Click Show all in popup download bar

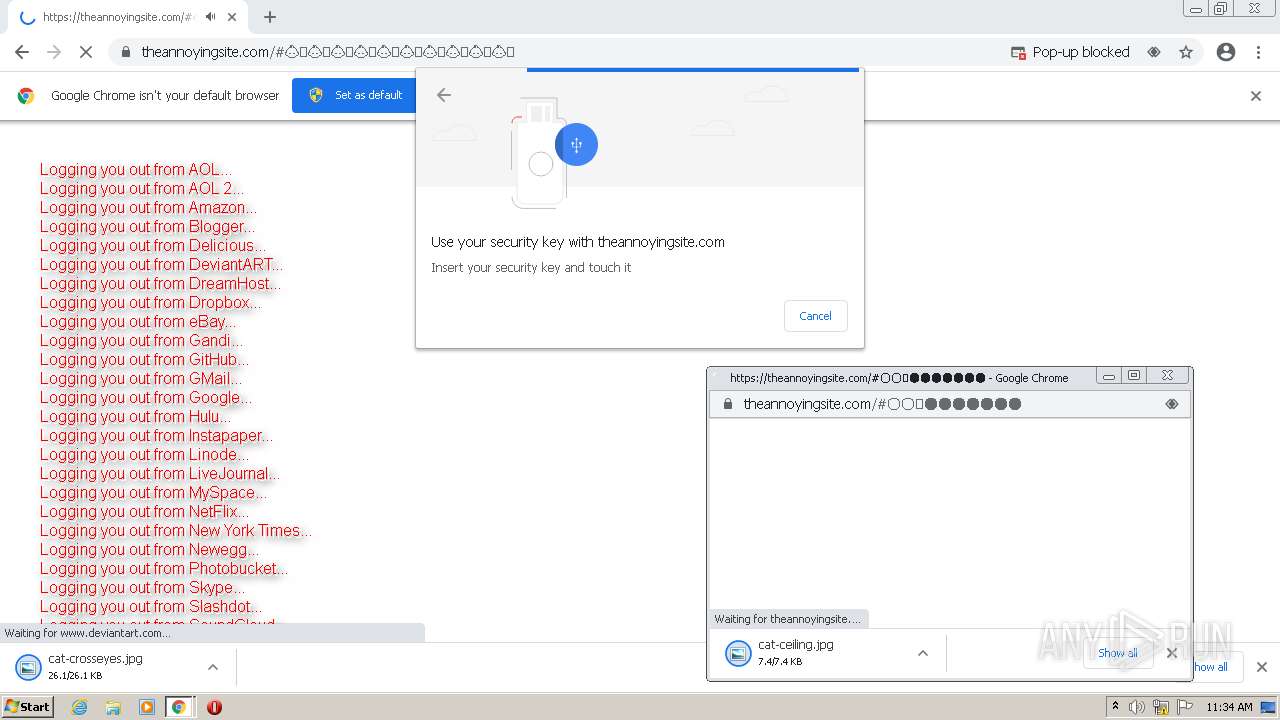[x=1118, y=653]
